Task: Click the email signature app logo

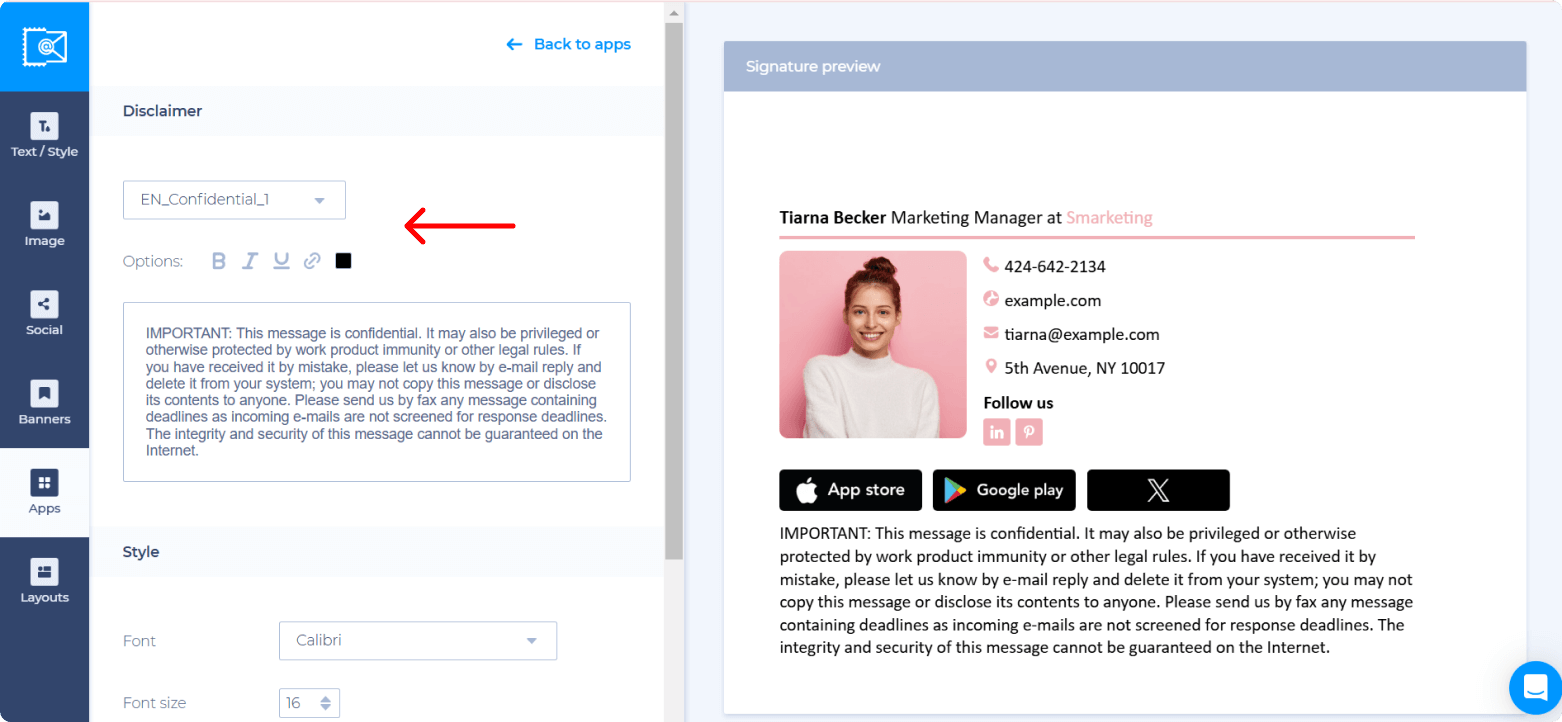Action: [x=44, y=46]
